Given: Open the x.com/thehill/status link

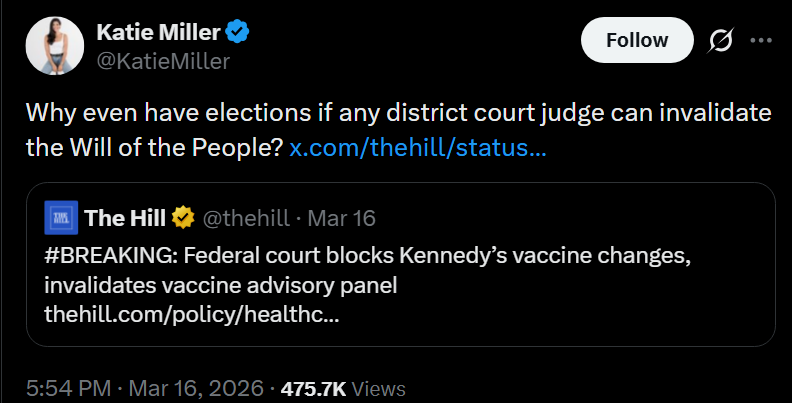Looking at the screenshot, I should pos(417,149).
